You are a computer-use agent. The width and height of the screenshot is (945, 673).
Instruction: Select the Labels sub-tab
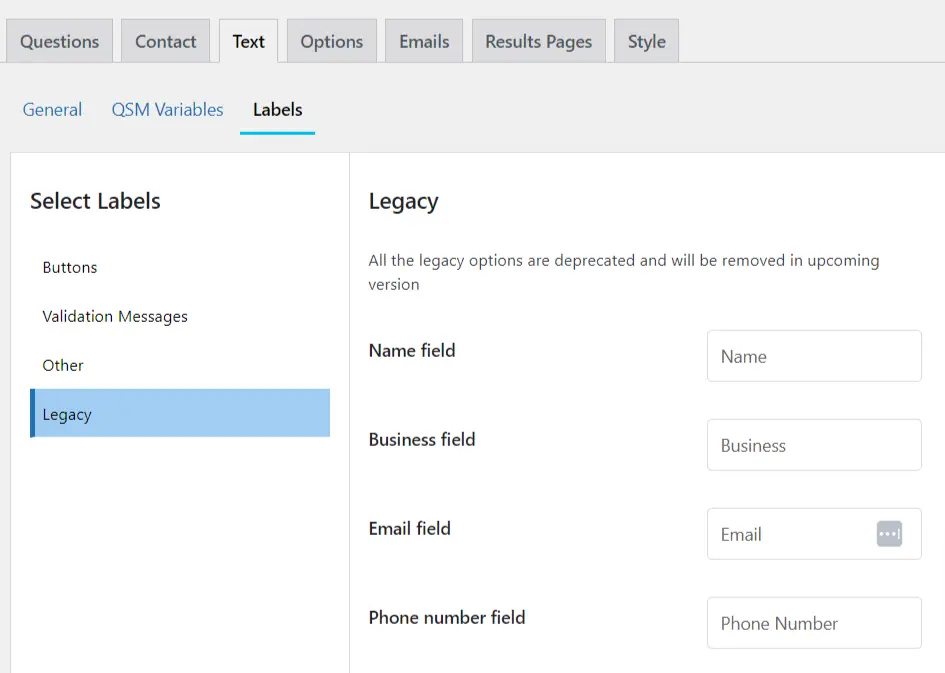(x=277, y=110)
